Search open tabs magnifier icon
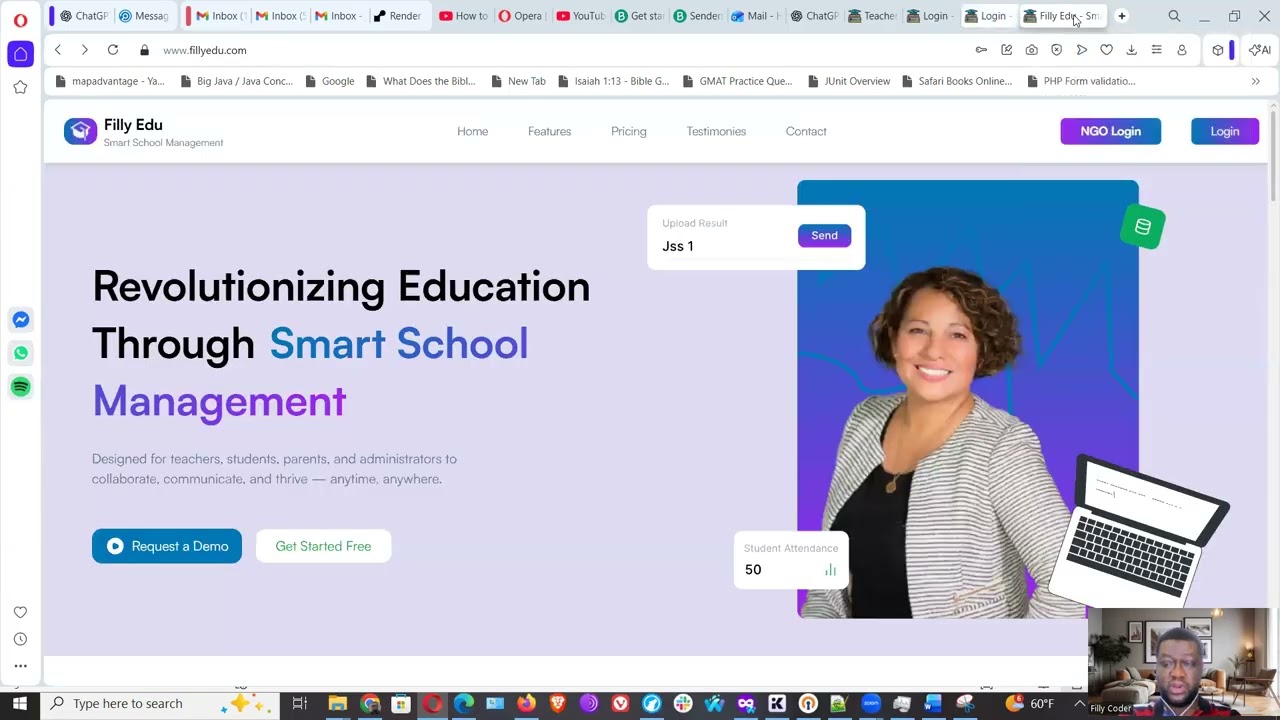The width and height of the screenshot is (1280, 720). (x=1174, y=16)
